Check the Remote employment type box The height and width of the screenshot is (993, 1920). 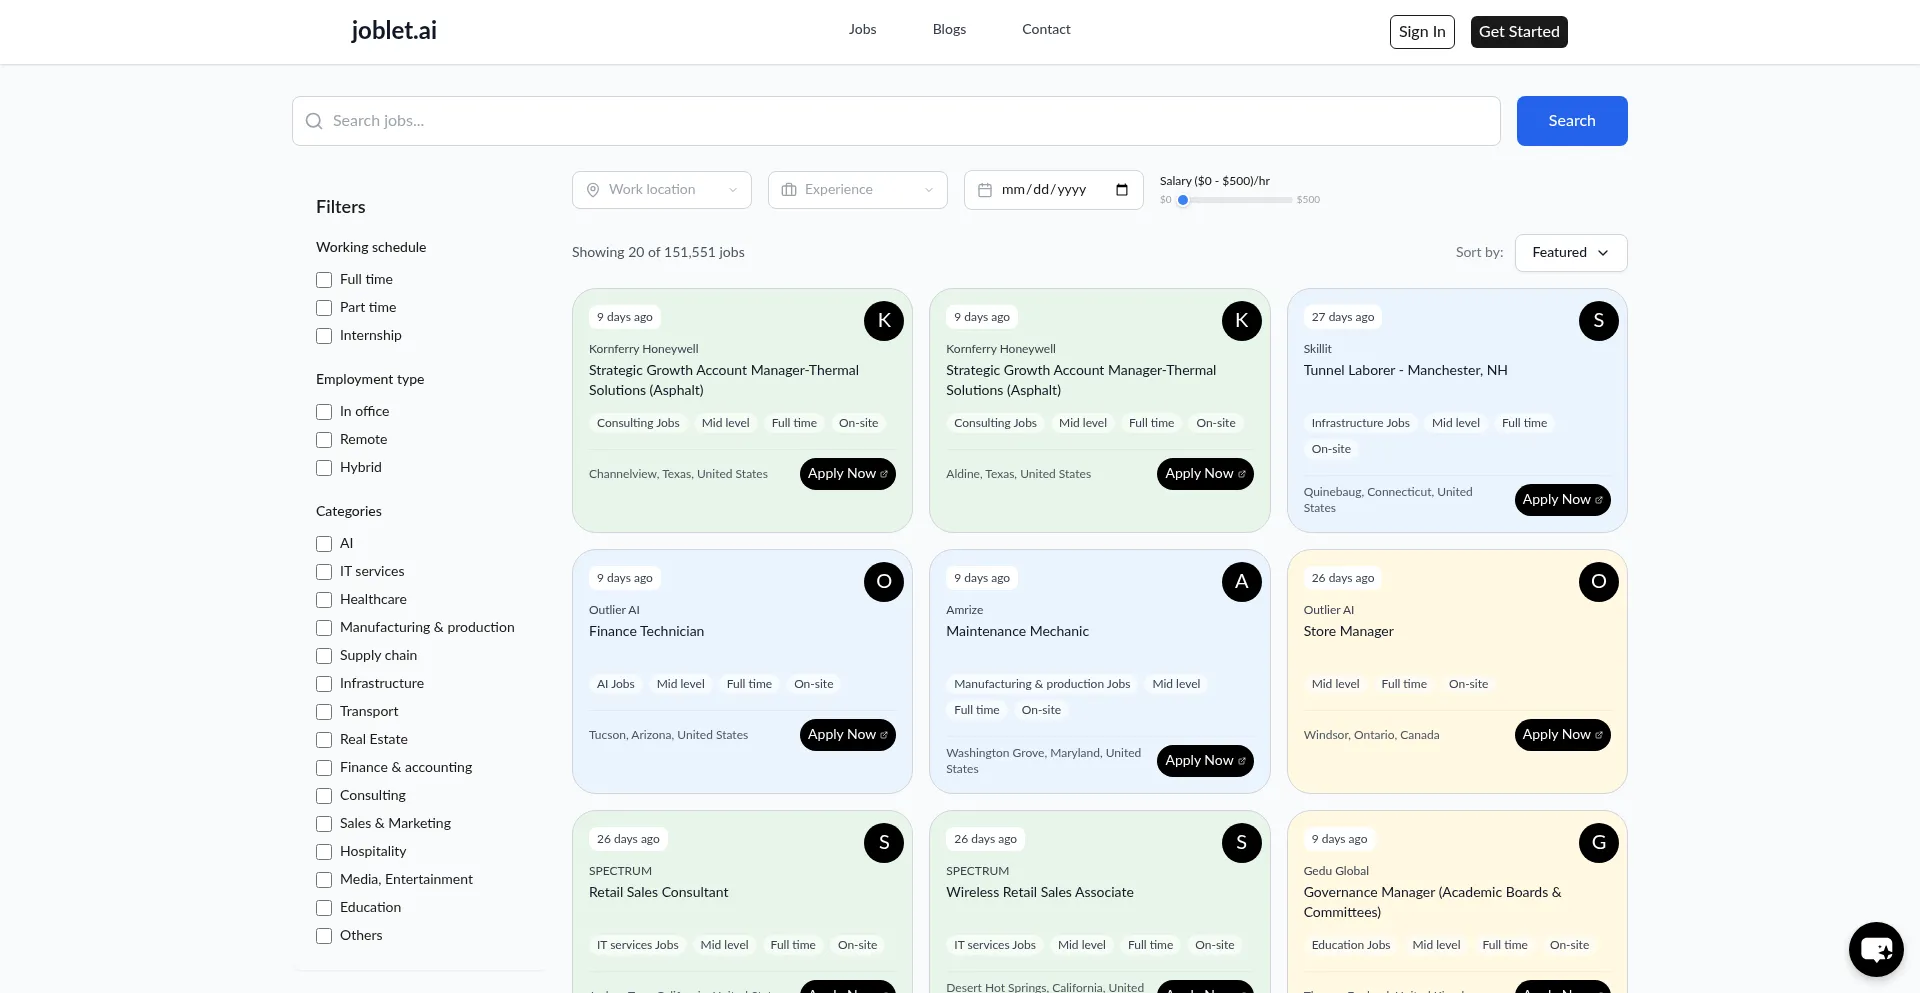(x=324, y=440)
